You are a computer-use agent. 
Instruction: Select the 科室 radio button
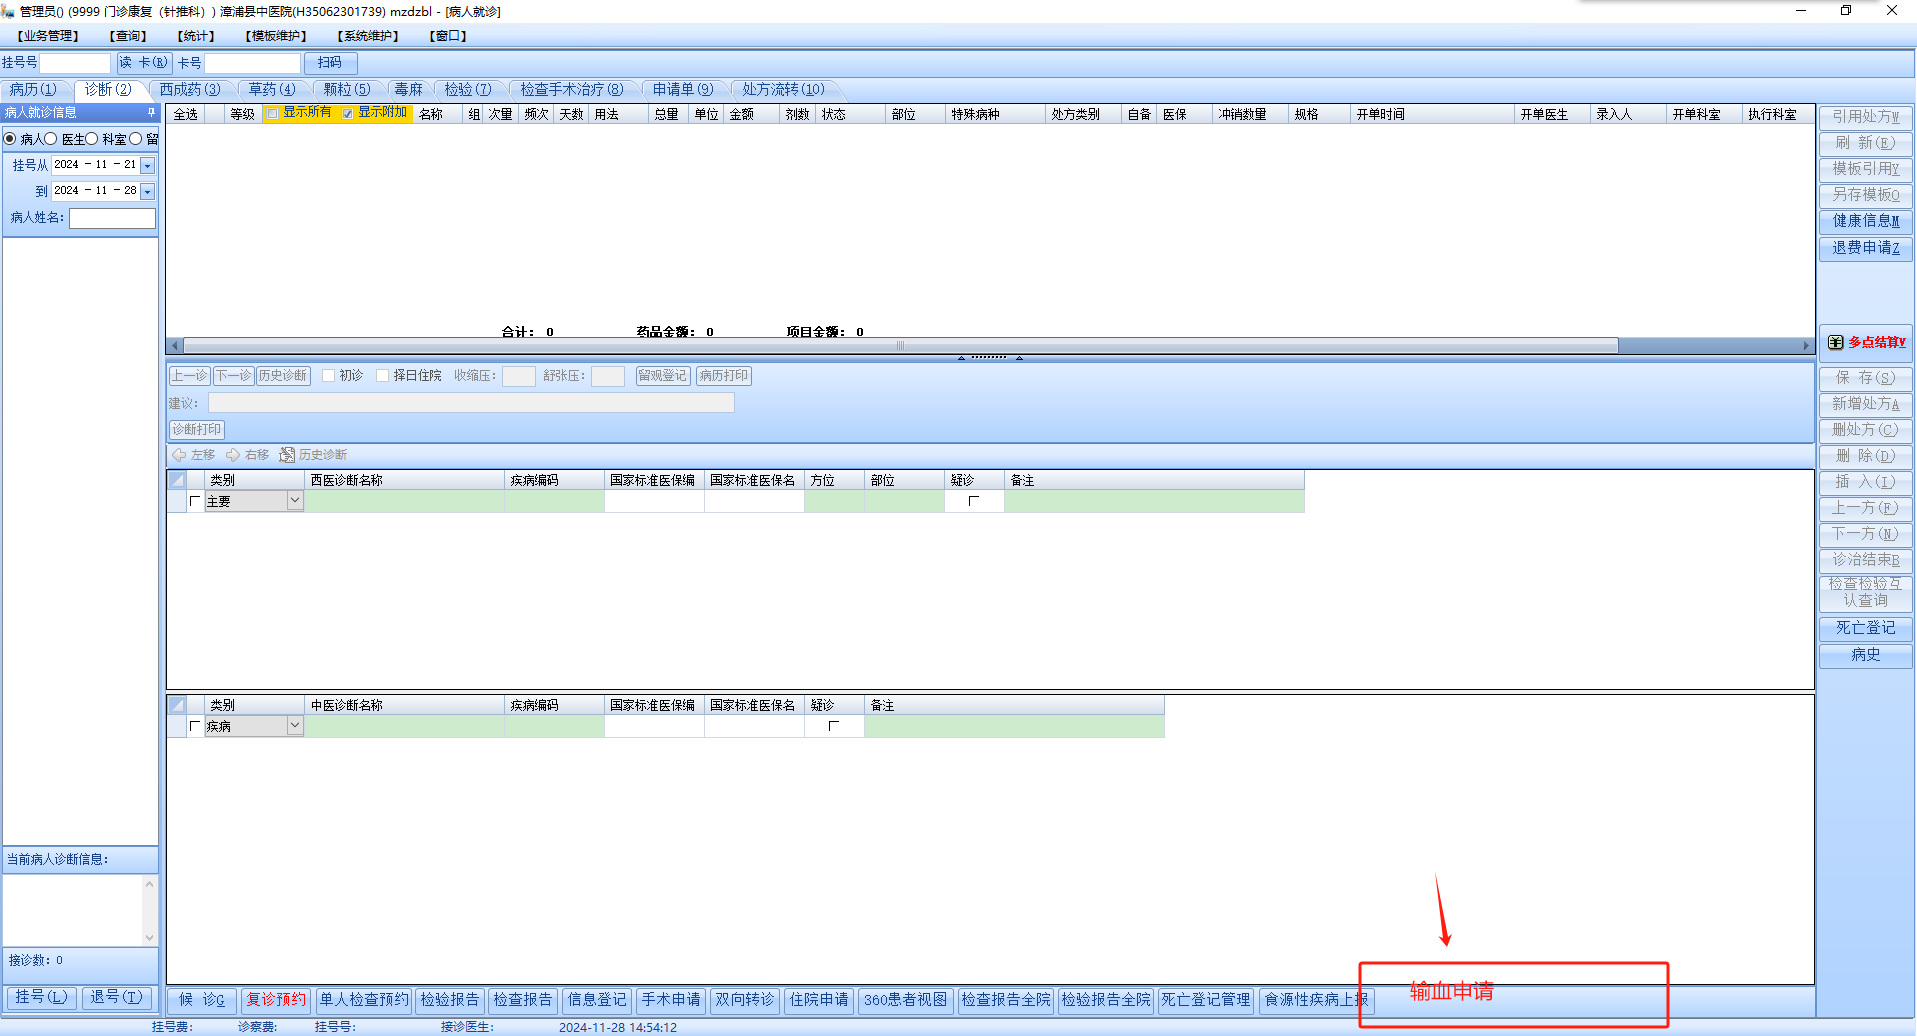click(x=92, y=139)
